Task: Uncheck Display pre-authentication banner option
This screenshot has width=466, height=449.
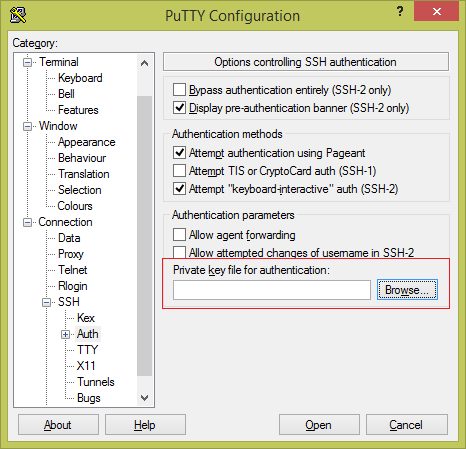Action: (x=179, y=108)
